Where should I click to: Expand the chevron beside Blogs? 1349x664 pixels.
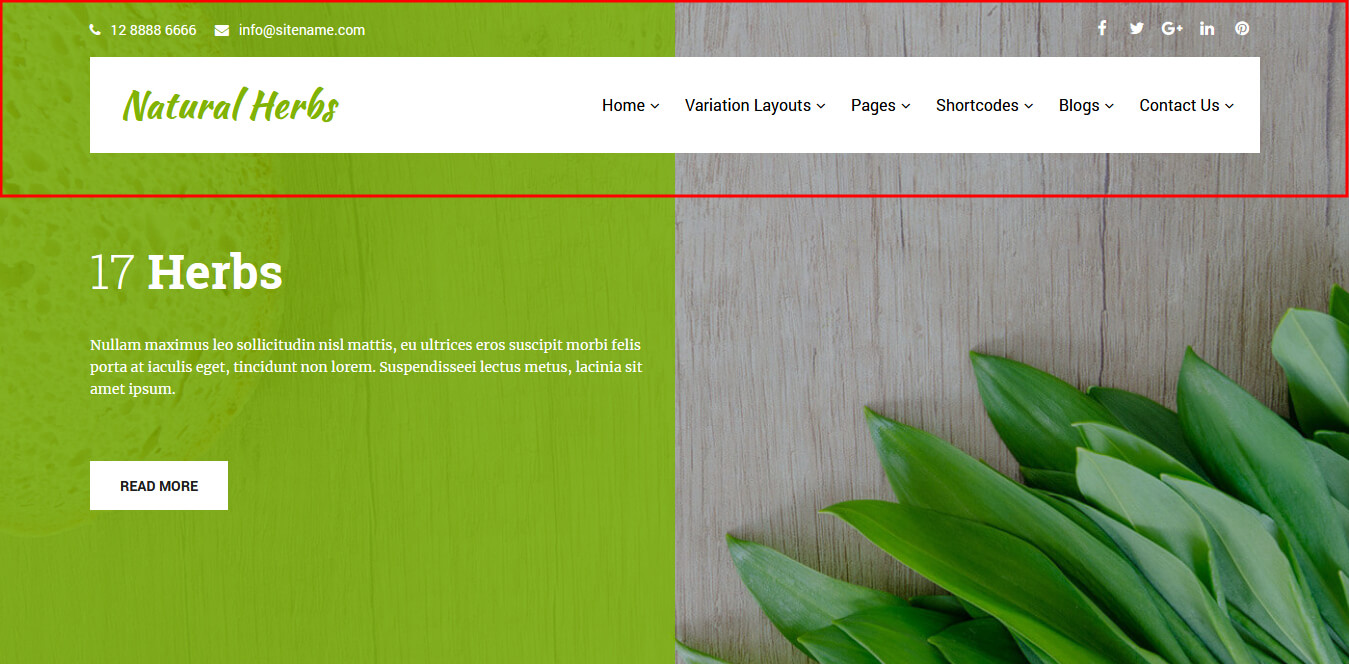pos(1109,106)
